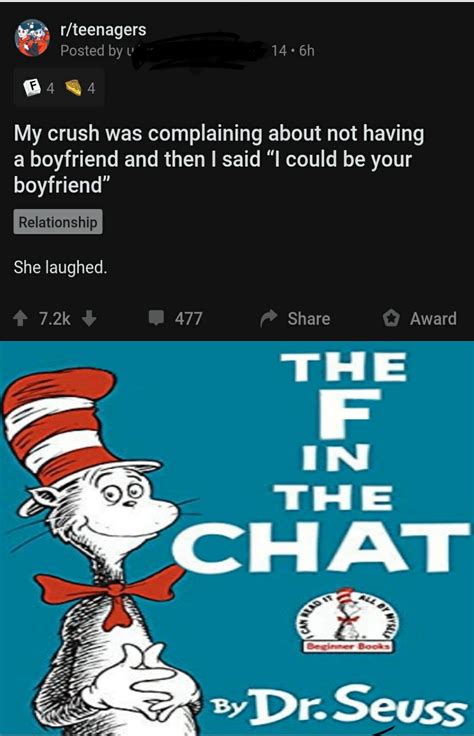Open the post title about my crush
This screenshot has height=736, width=474.
point(219,159)
